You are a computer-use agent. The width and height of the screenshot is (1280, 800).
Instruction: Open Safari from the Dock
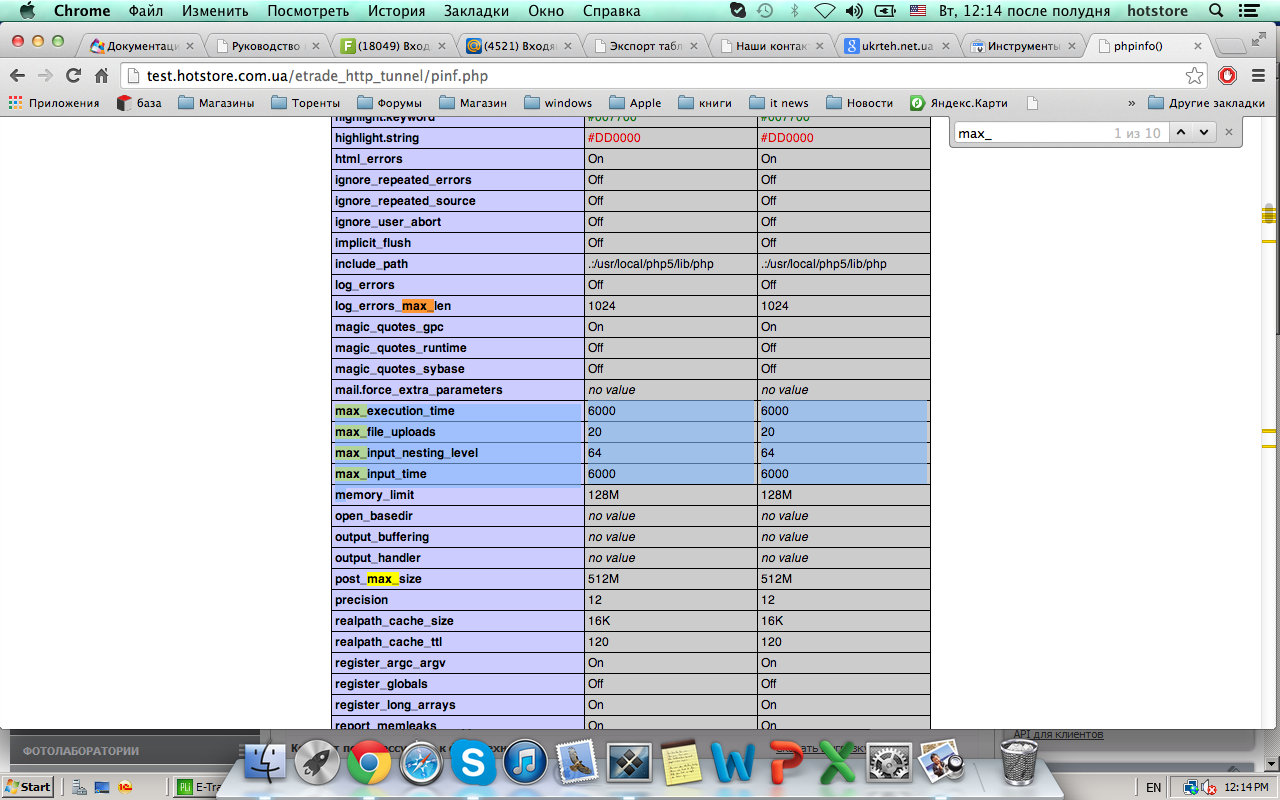(x=421, y=764)
